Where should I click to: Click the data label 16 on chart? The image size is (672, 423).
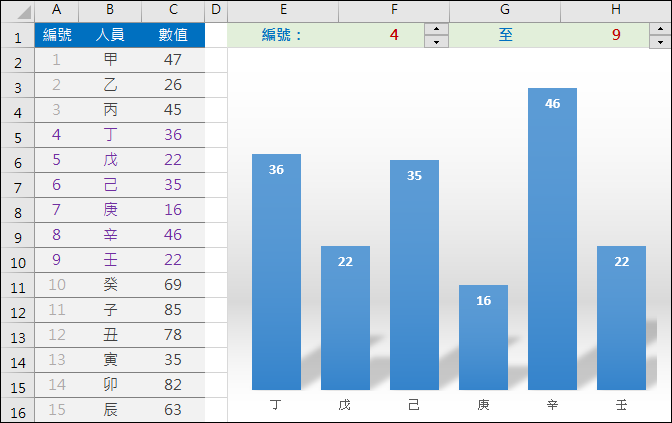click(x=483, y=301)
